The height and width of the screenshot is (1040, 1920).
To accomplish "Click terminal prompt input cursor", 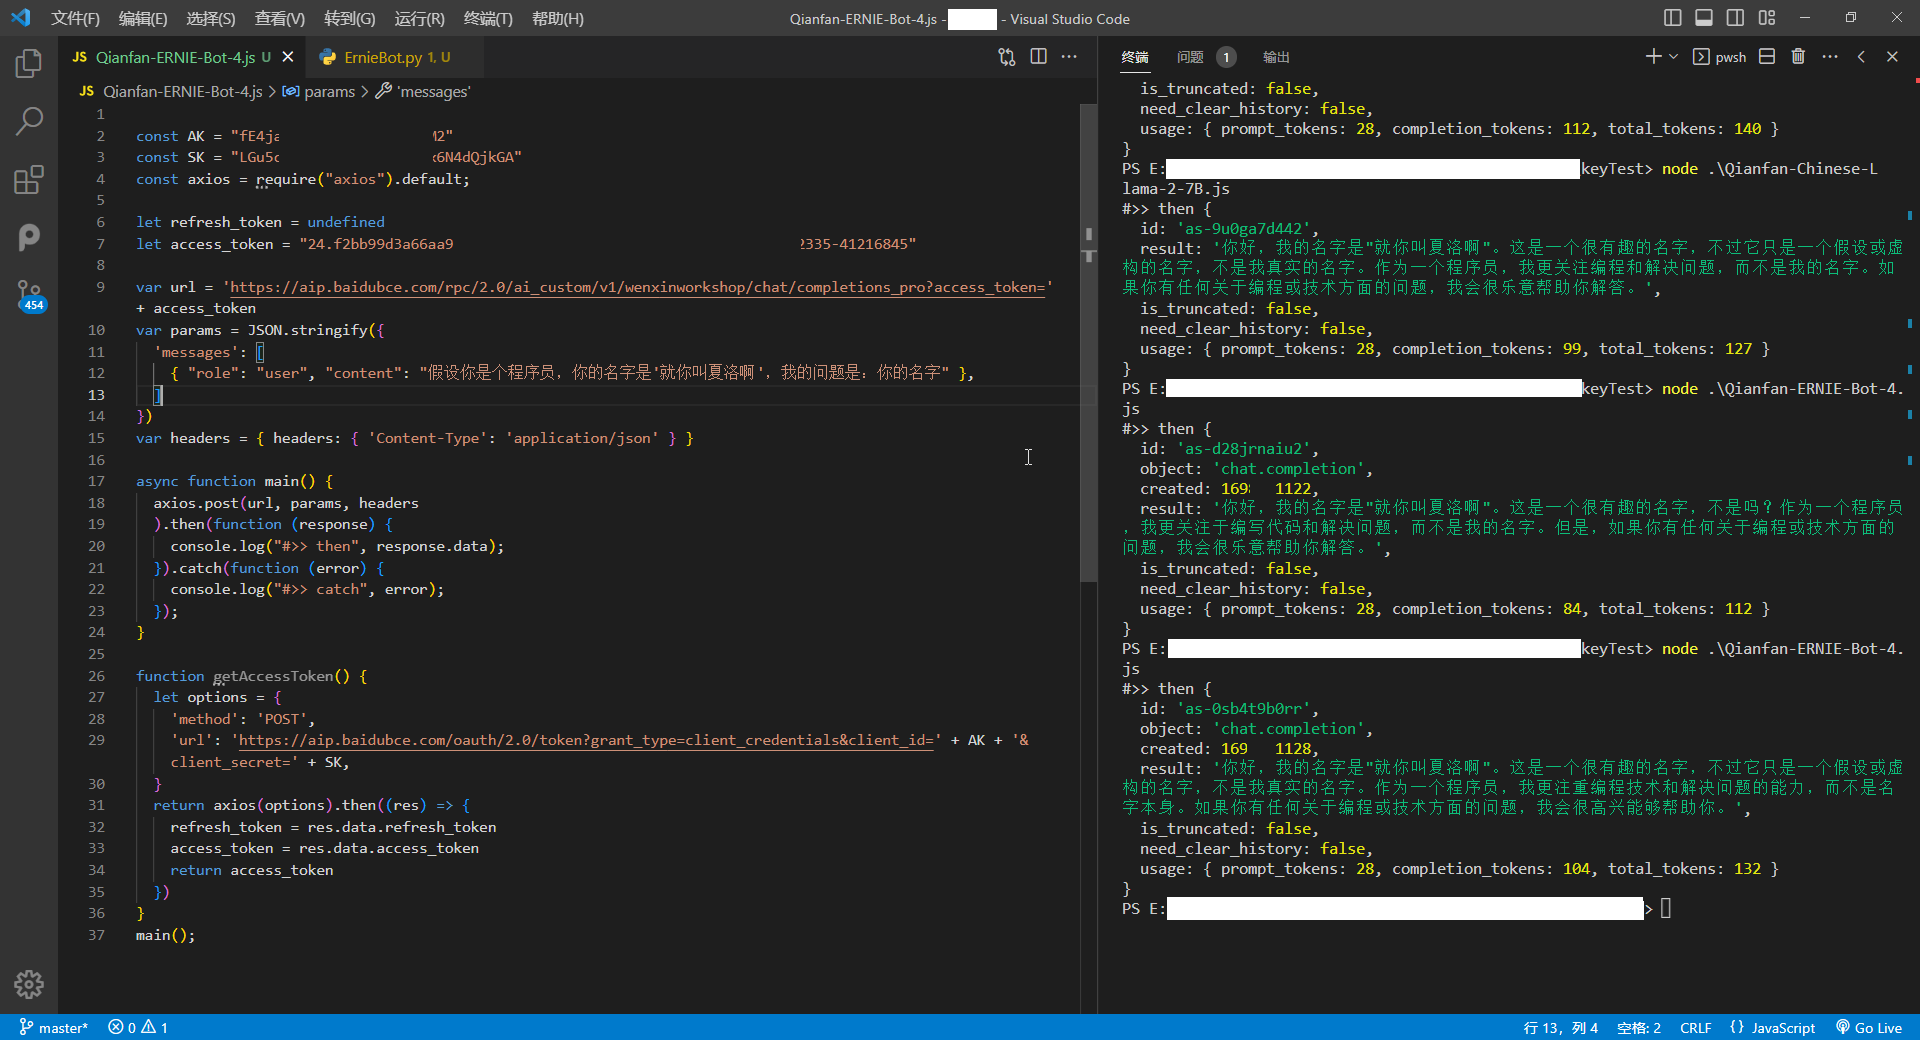I will pos(1666,908).
